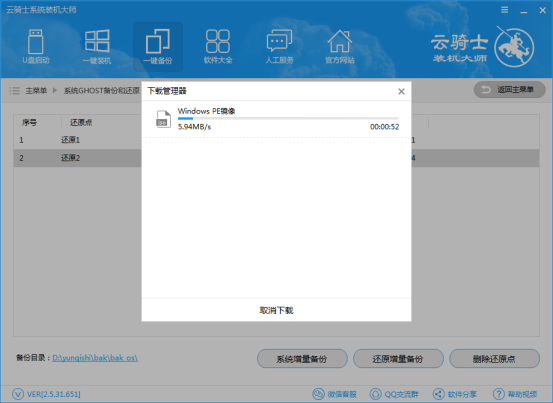The image size is (553, 403).
Task: Click VER[2.5.31.651] version text
Action: pyautogui.click(x=54, y=394)
